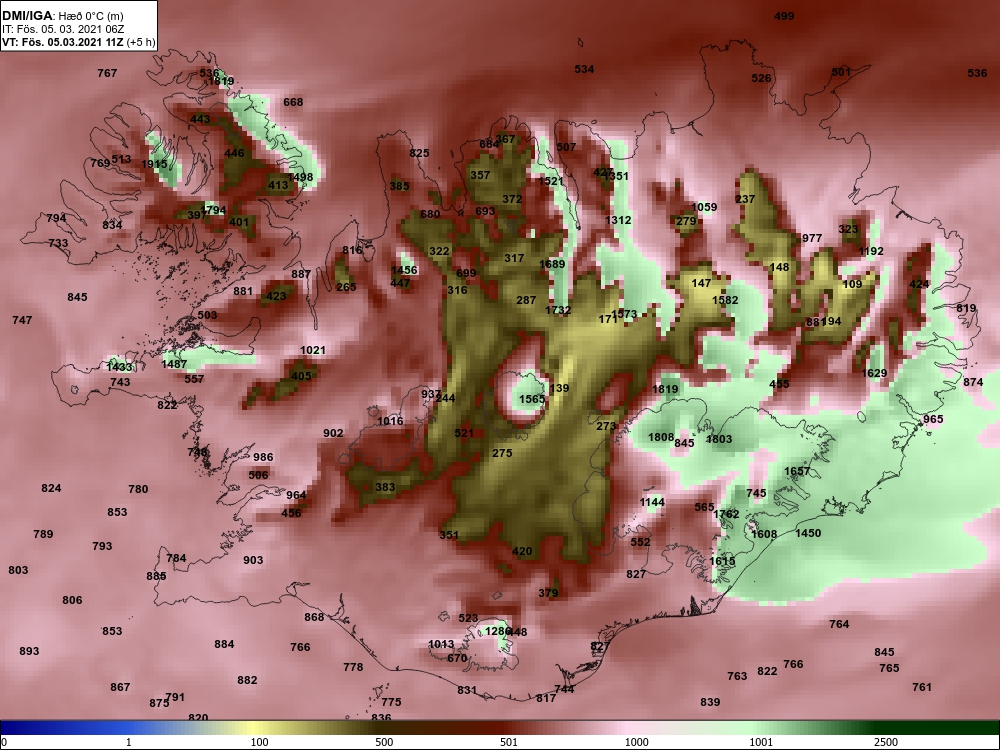Click the map value 1013
This screenshot has width=1000, height=750.
(x=441, y=644)
